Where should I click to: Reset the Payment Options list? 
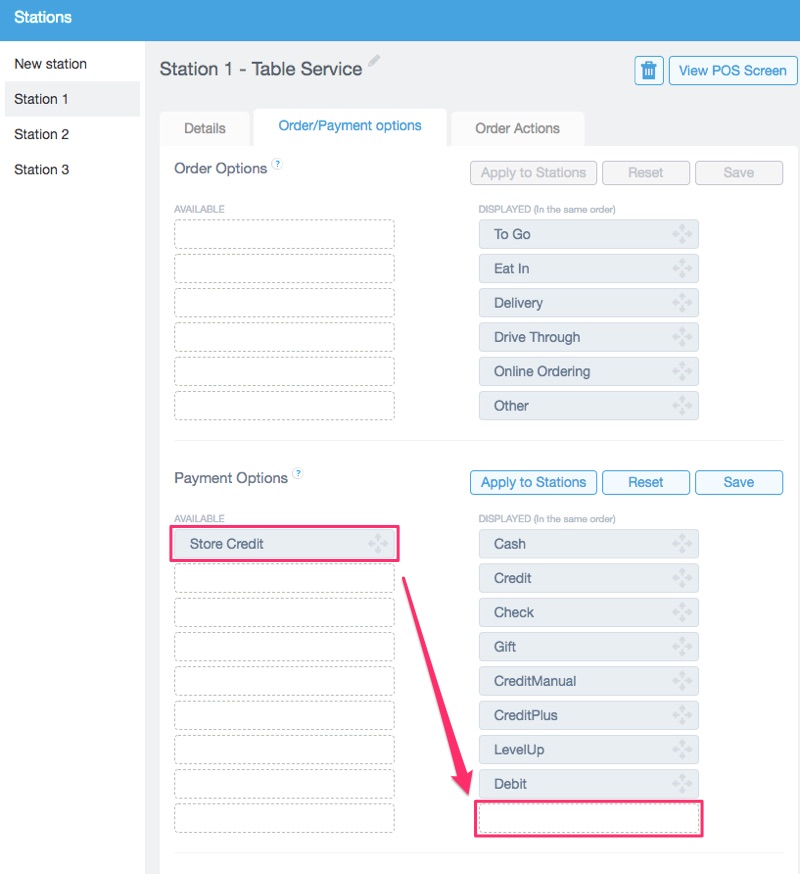tap(646, 482)
